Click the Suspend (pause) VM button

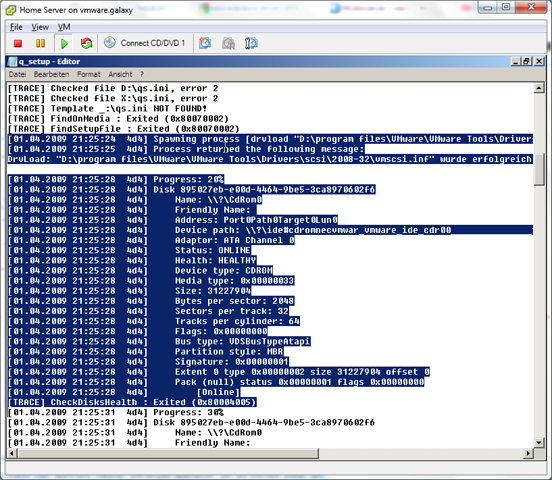pyautogui.click(x=40, y=43)
